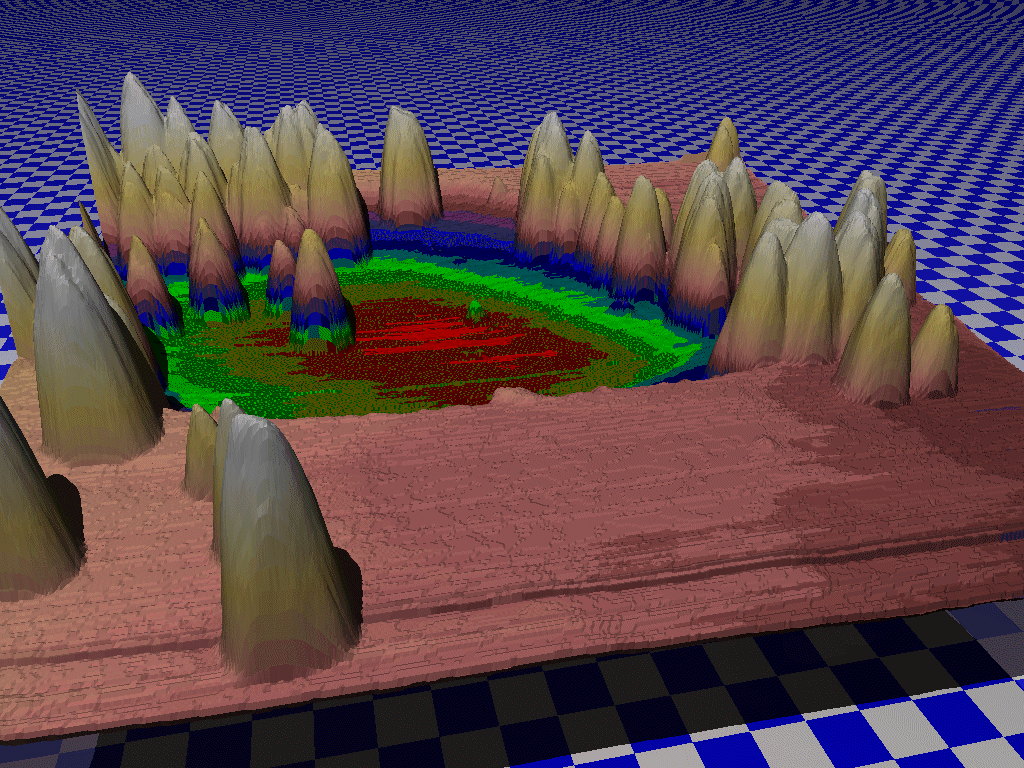Select the rightmost small cone on plateau
1024x768 pixels.
pos(935,355)
